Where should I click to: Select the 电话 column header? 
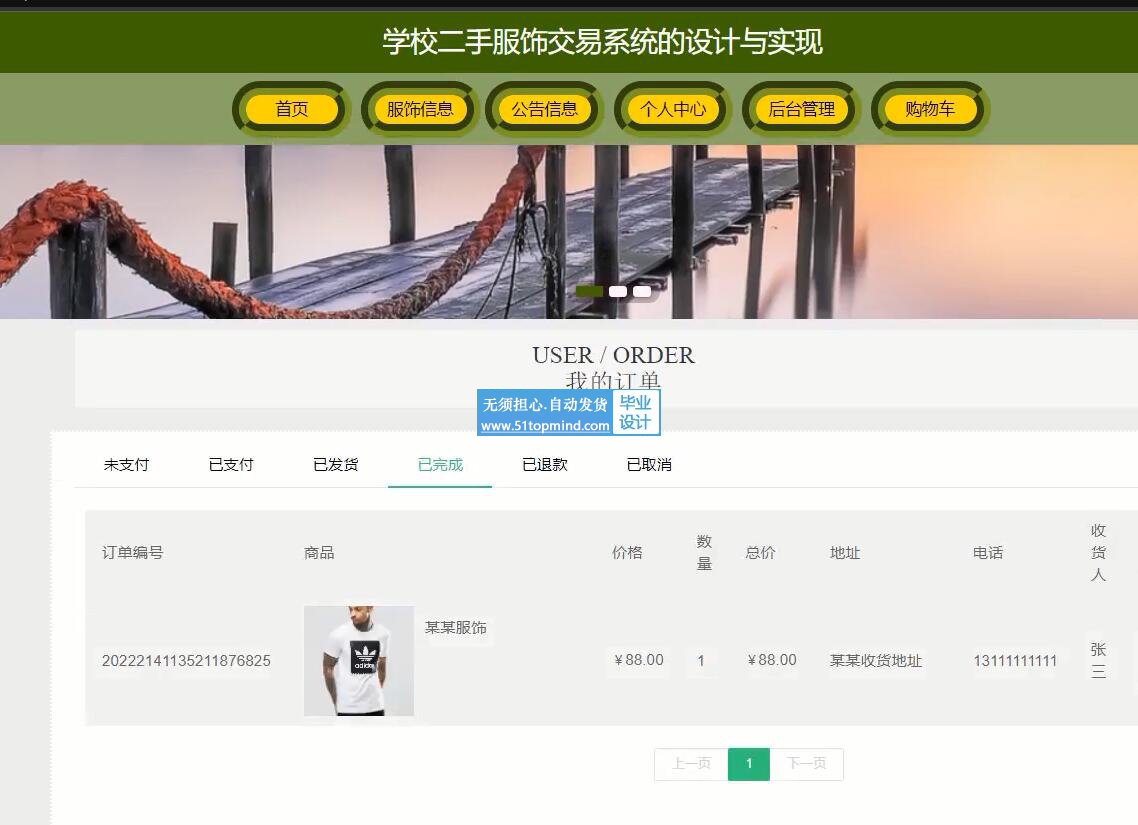coord(988,553)
